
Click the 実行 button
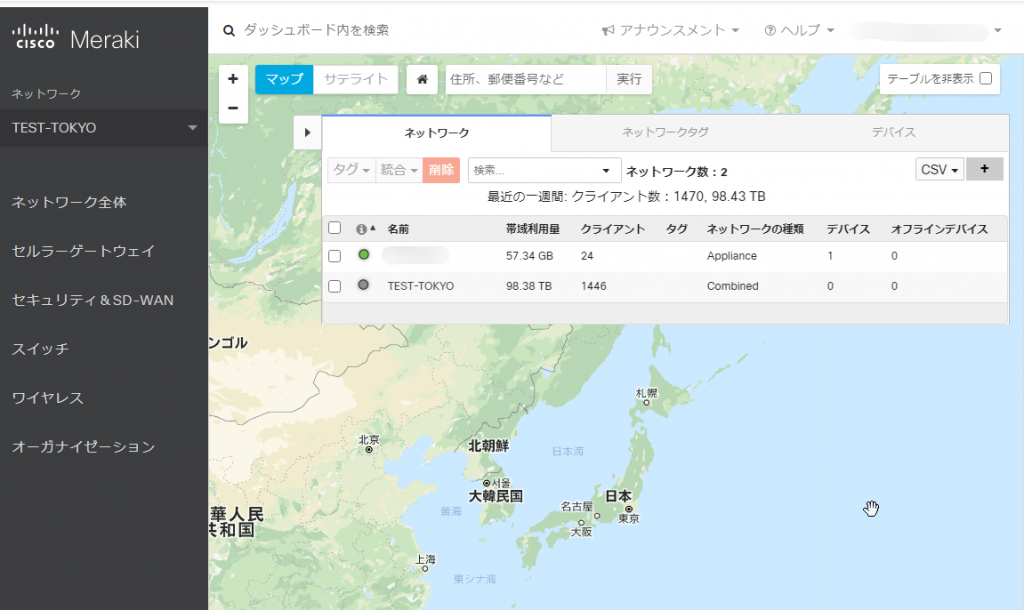coord(629,79)
